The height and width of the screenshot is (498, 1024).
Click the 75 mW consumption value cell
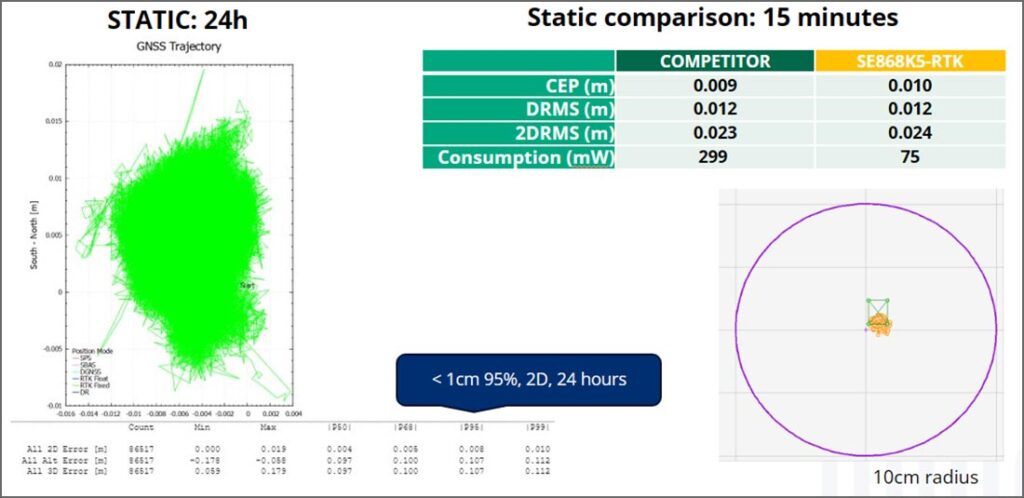point(909,157)
